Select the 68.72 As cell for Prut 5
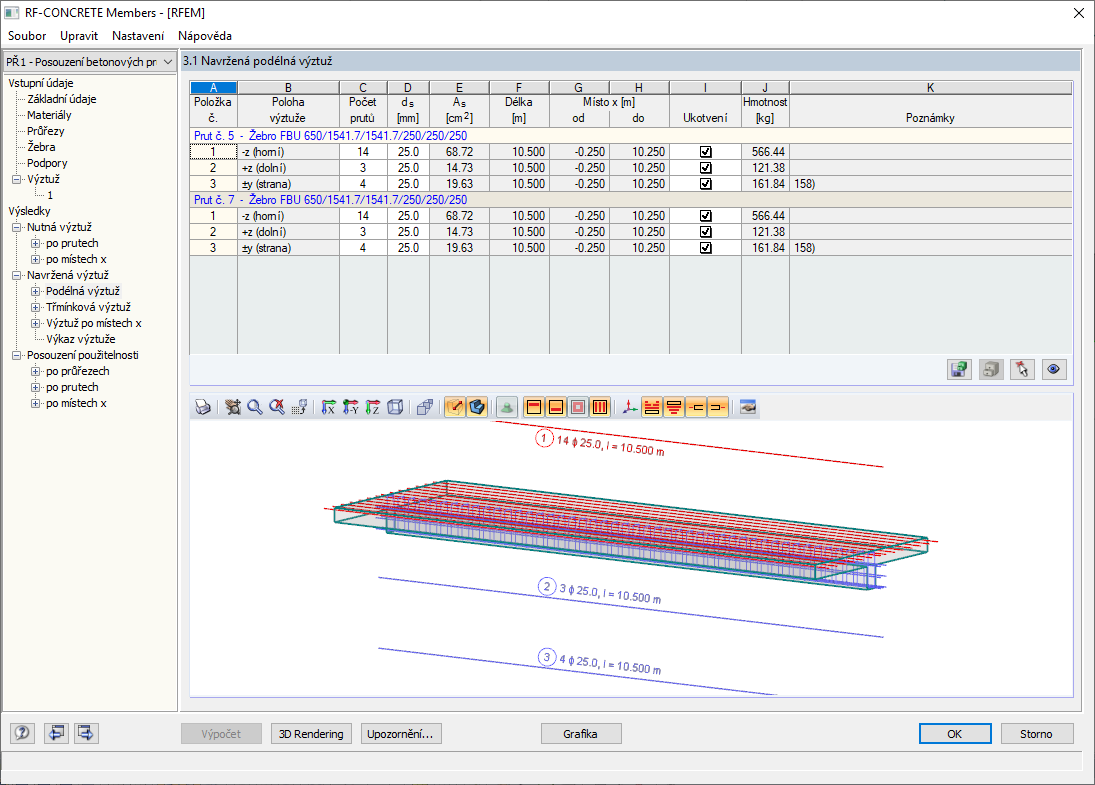The width and height of the screenshot is (1095, 785). coord(460,152)
